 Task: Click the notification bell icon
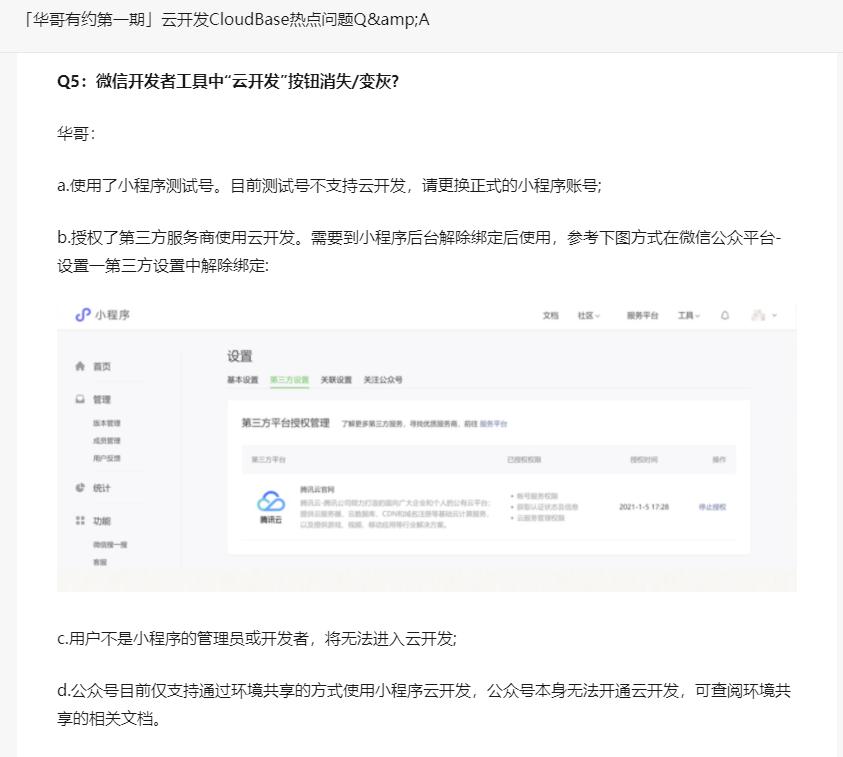(x=725, y=316)
